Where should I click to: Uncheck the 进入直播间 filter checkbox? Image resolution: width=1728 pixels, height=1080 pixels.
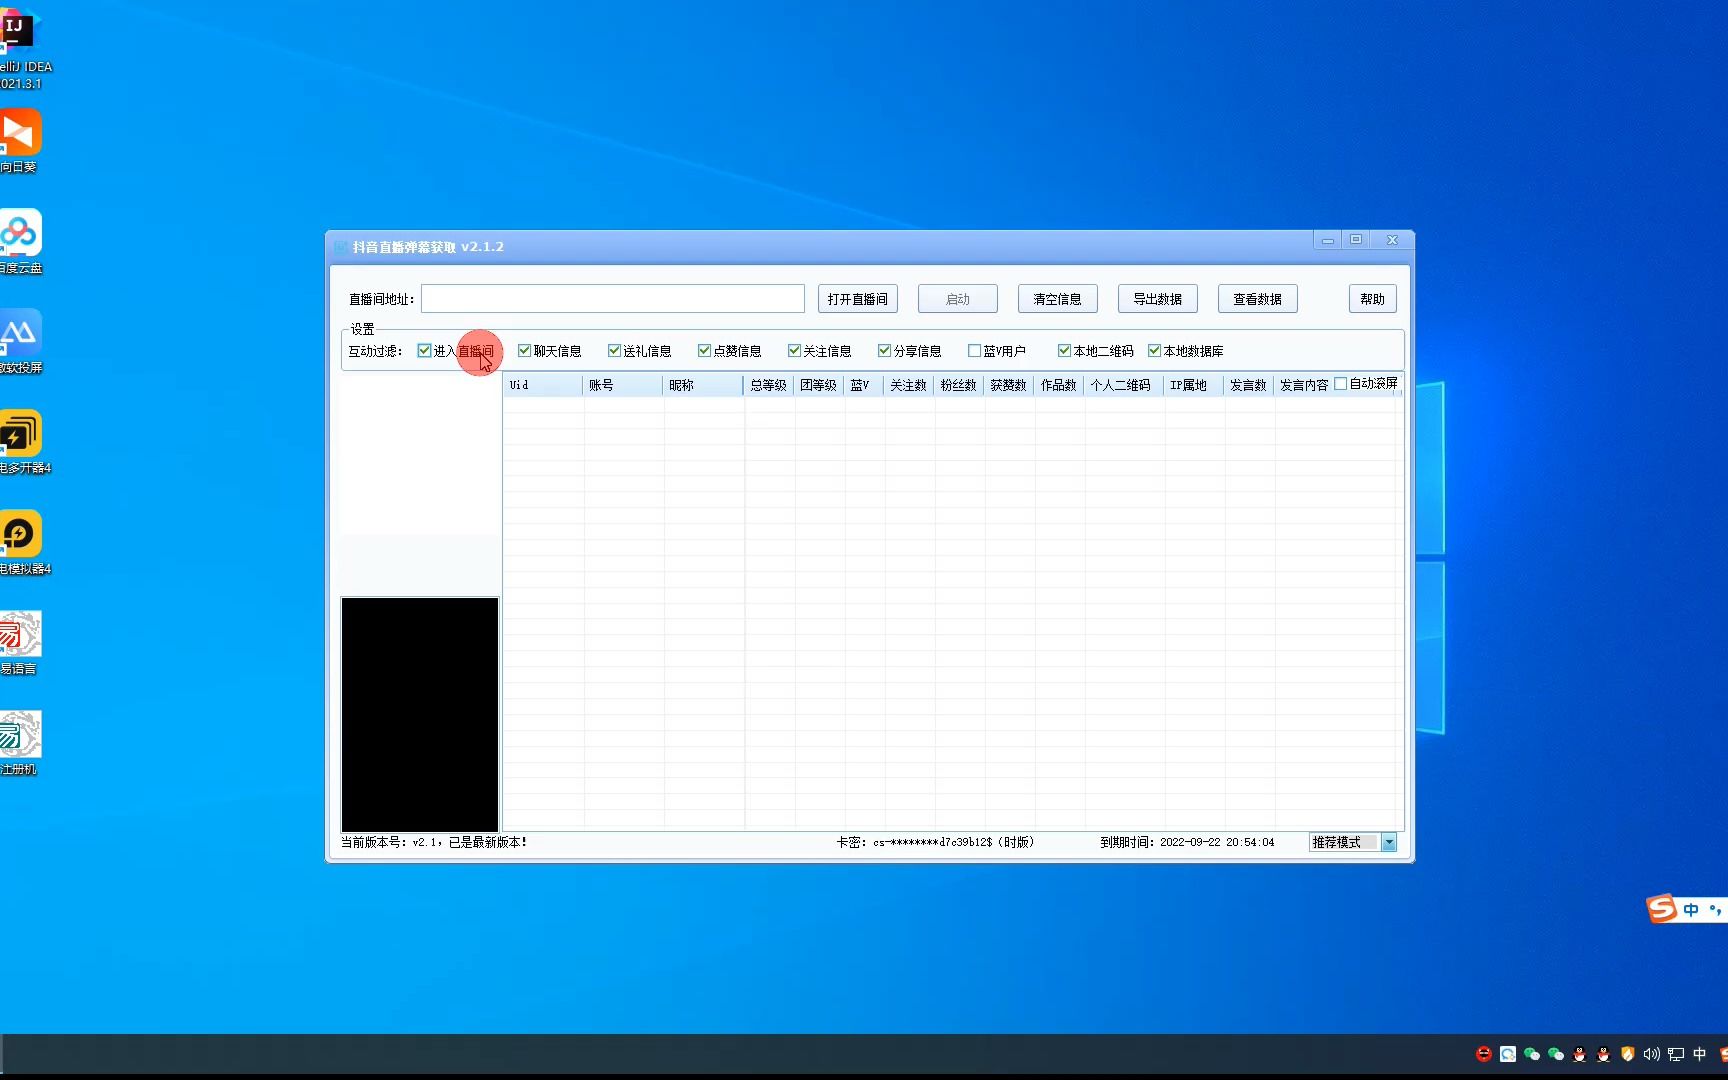point(424,351)
